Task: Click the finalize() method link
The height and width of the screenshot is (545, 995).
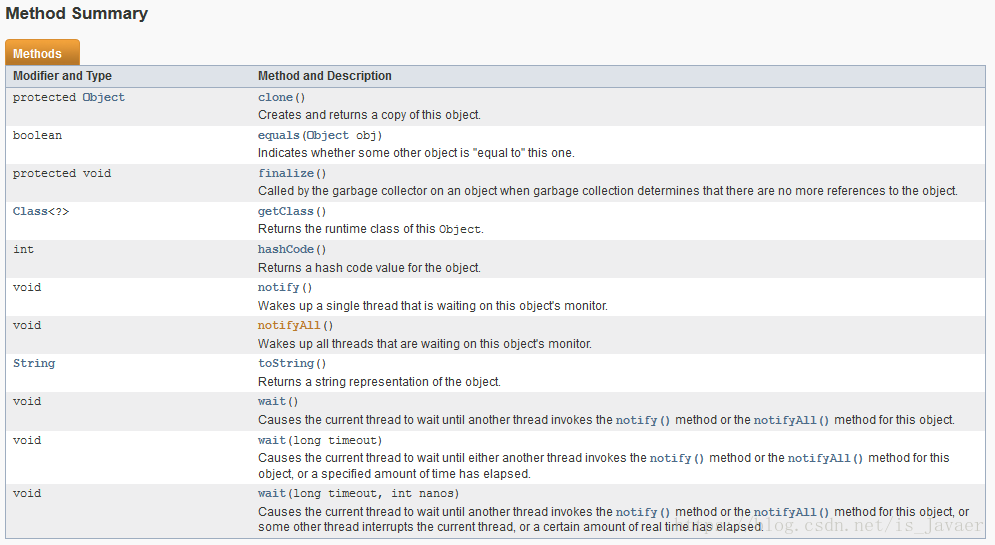Action: point(286,173)
